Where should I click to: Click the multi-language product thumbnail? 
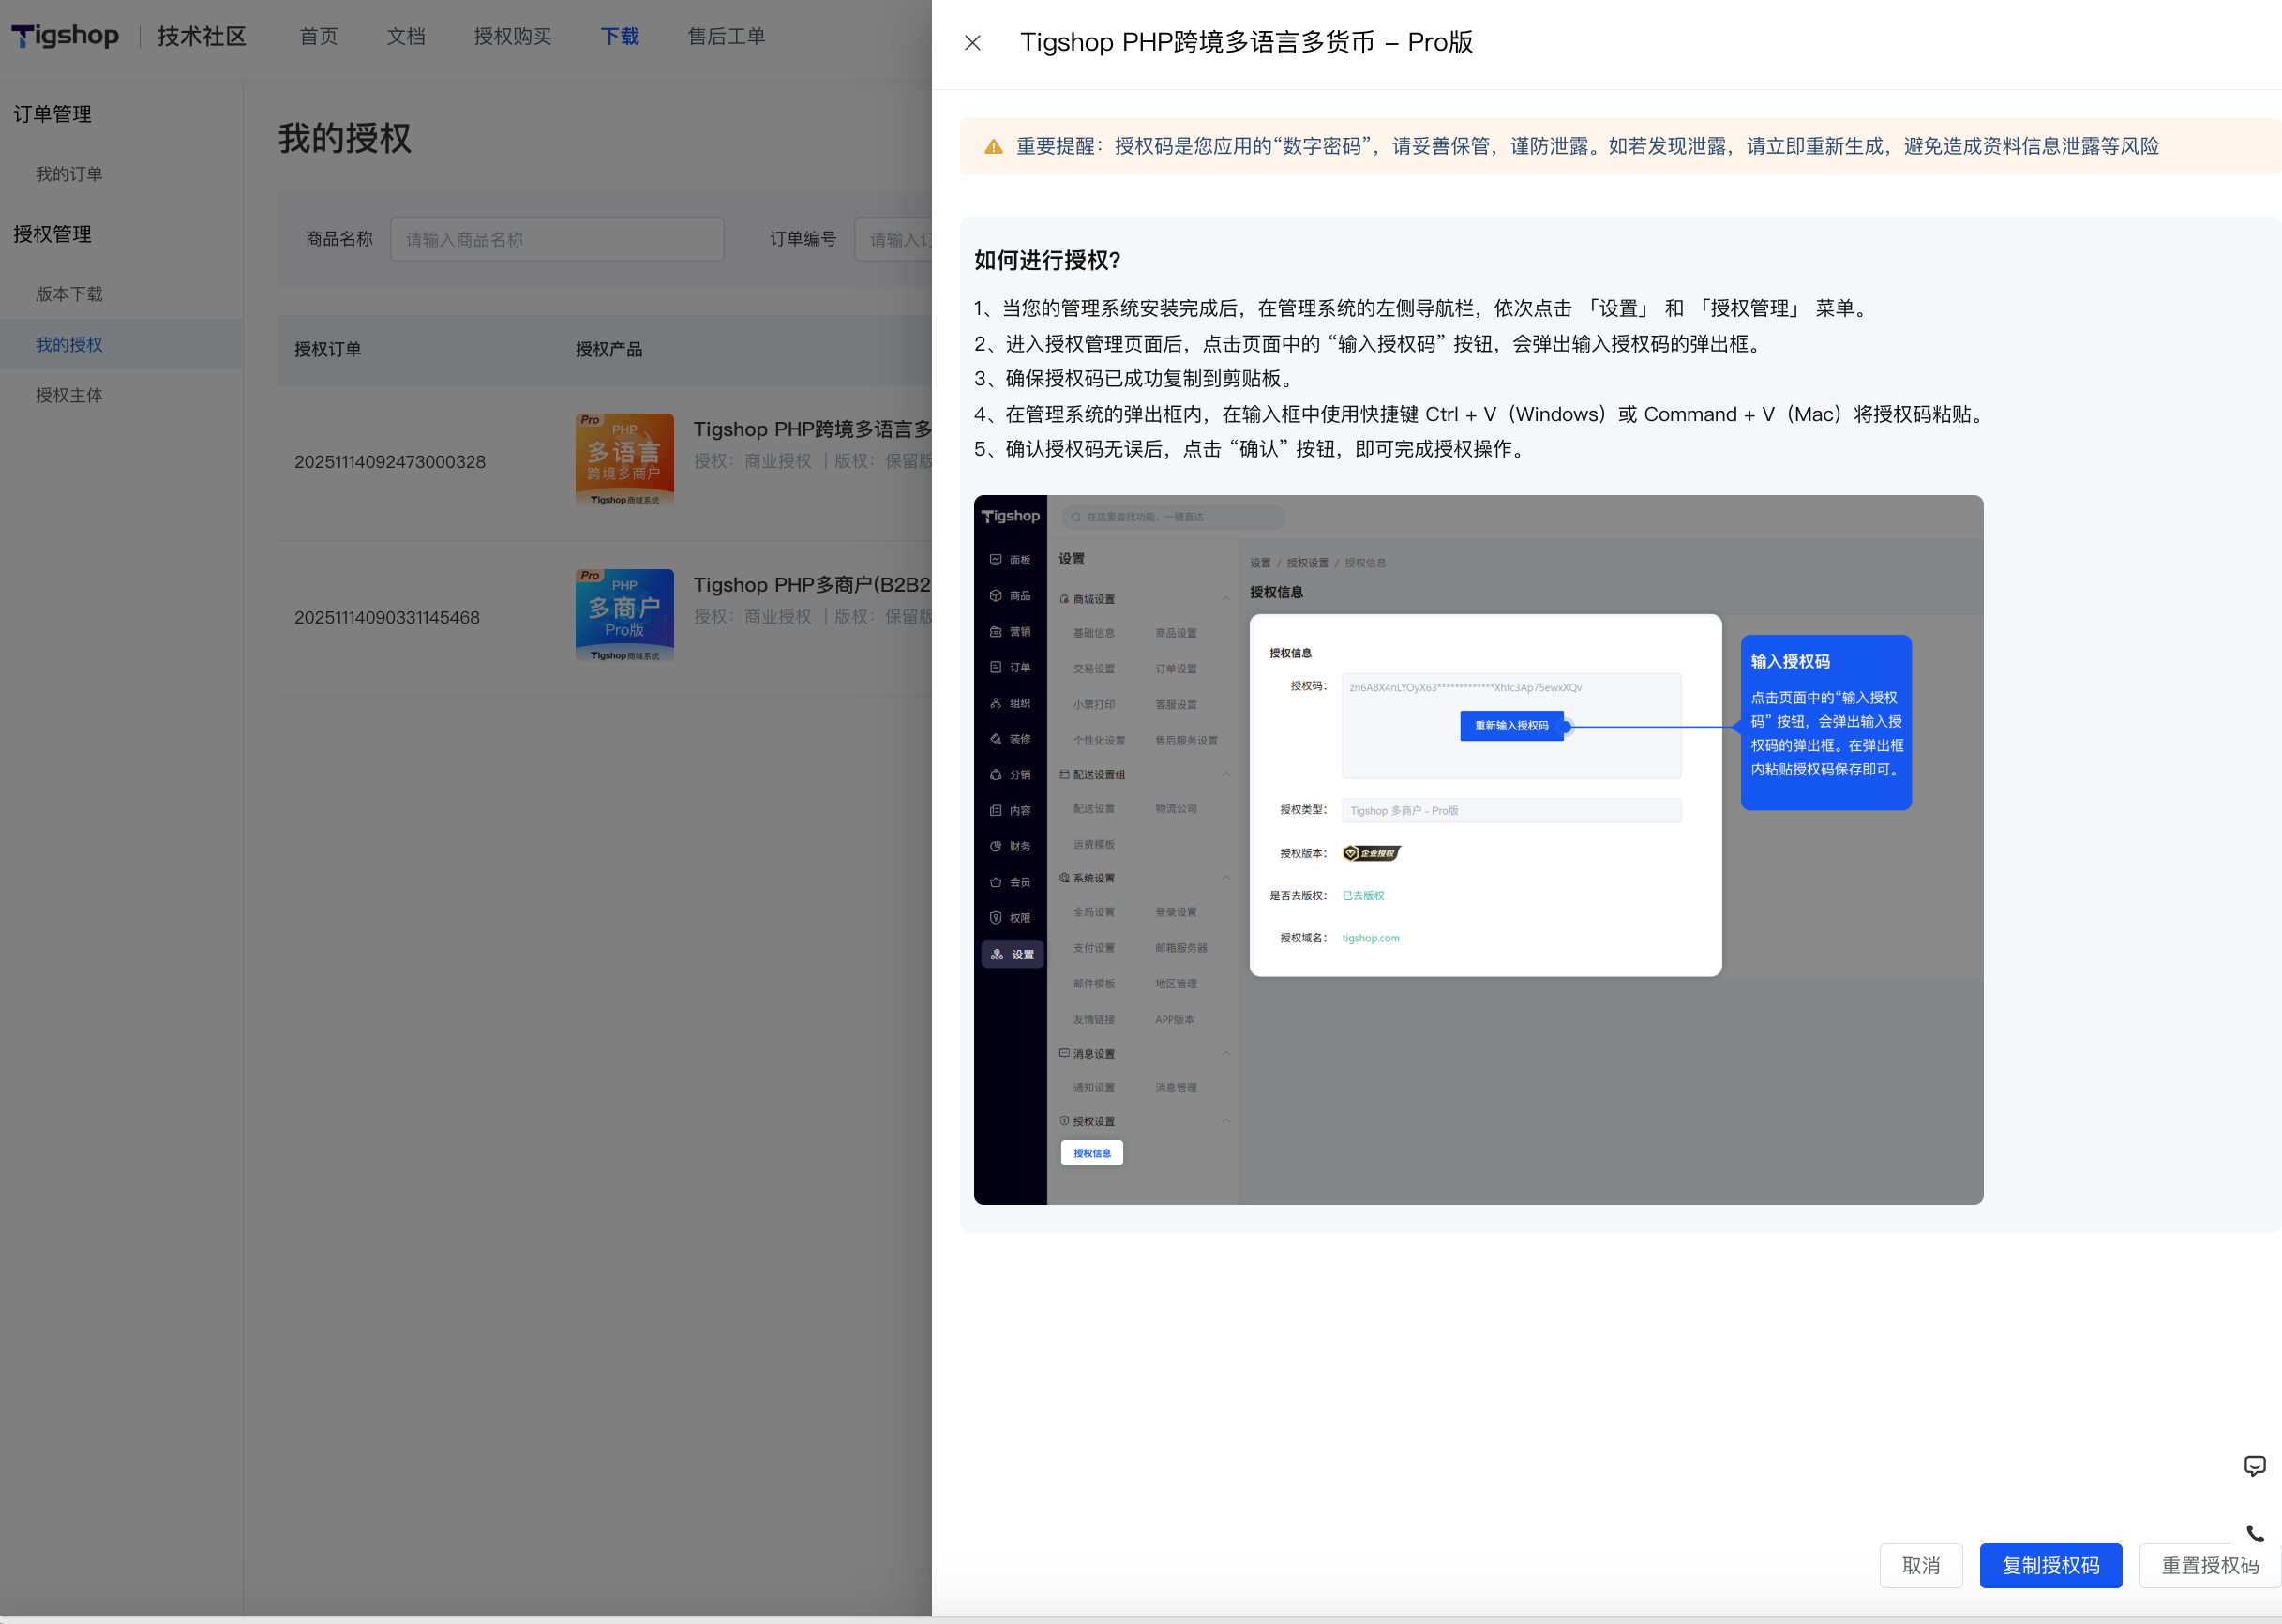tap(624, 460)
